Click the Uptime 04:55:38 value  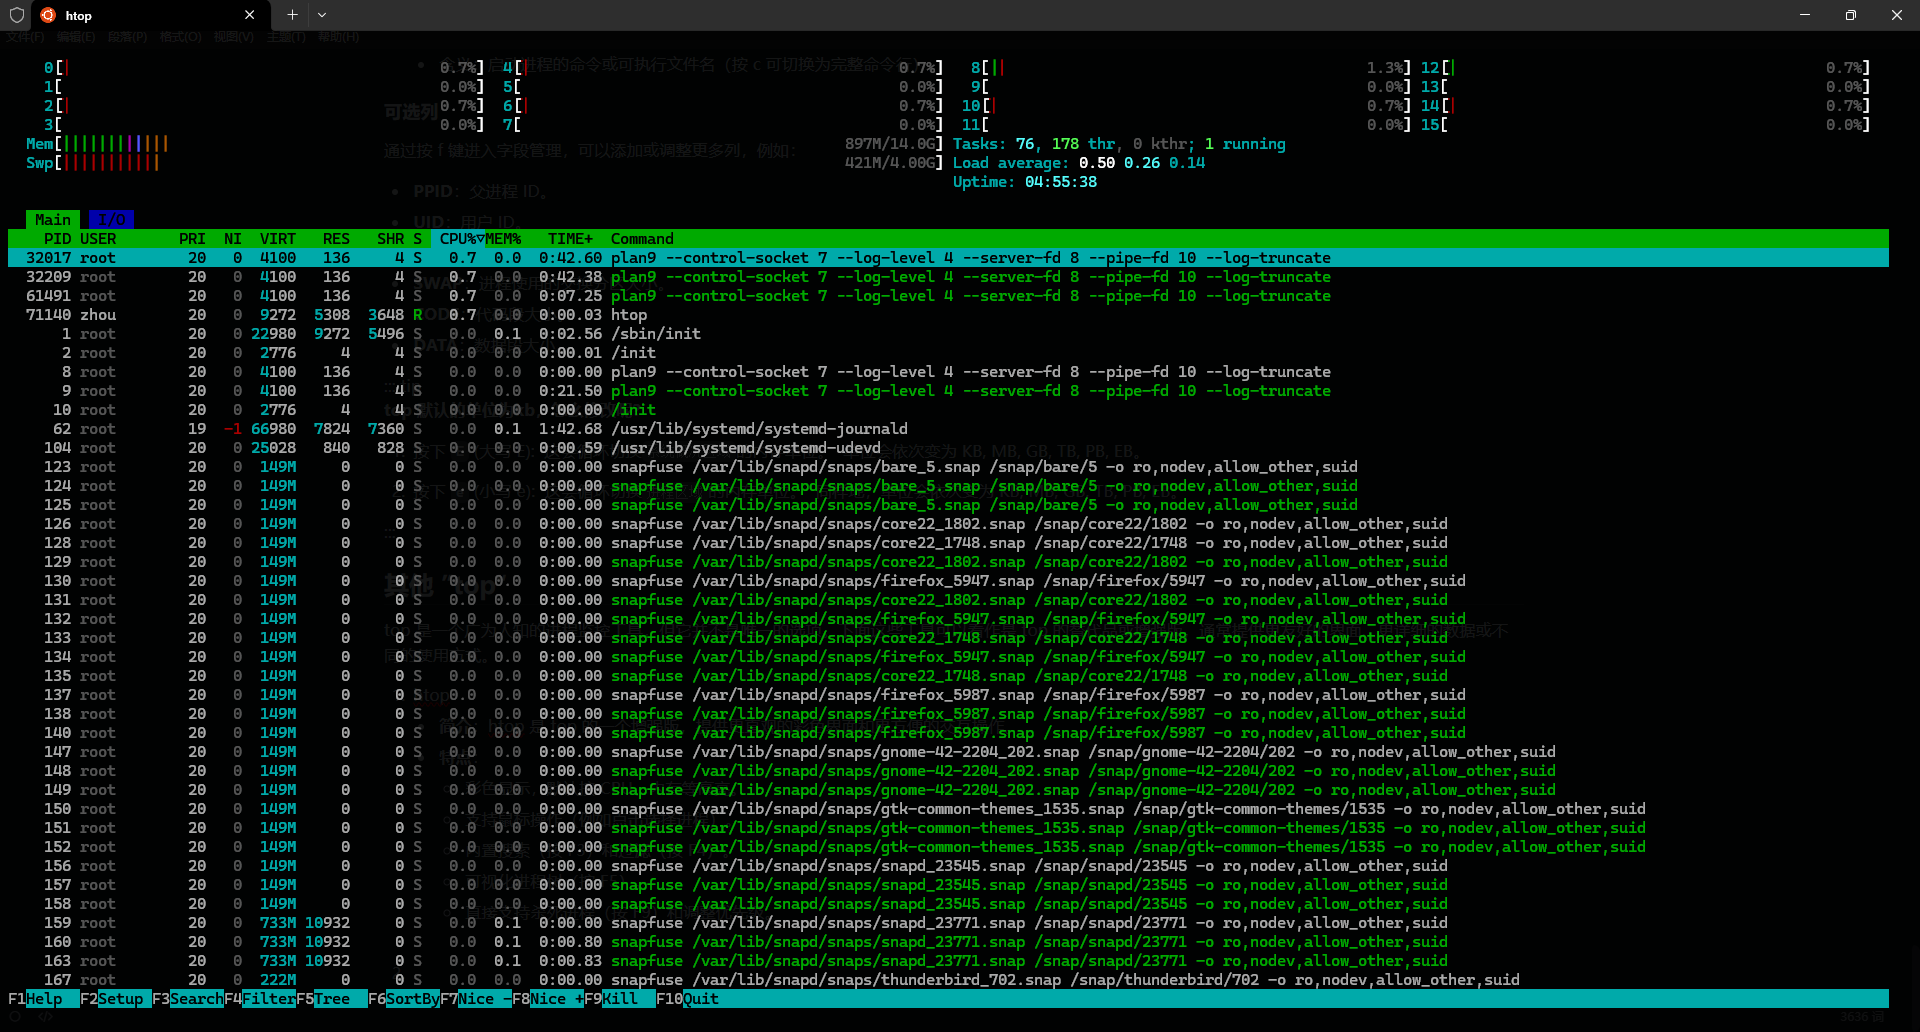(1060, 182)
